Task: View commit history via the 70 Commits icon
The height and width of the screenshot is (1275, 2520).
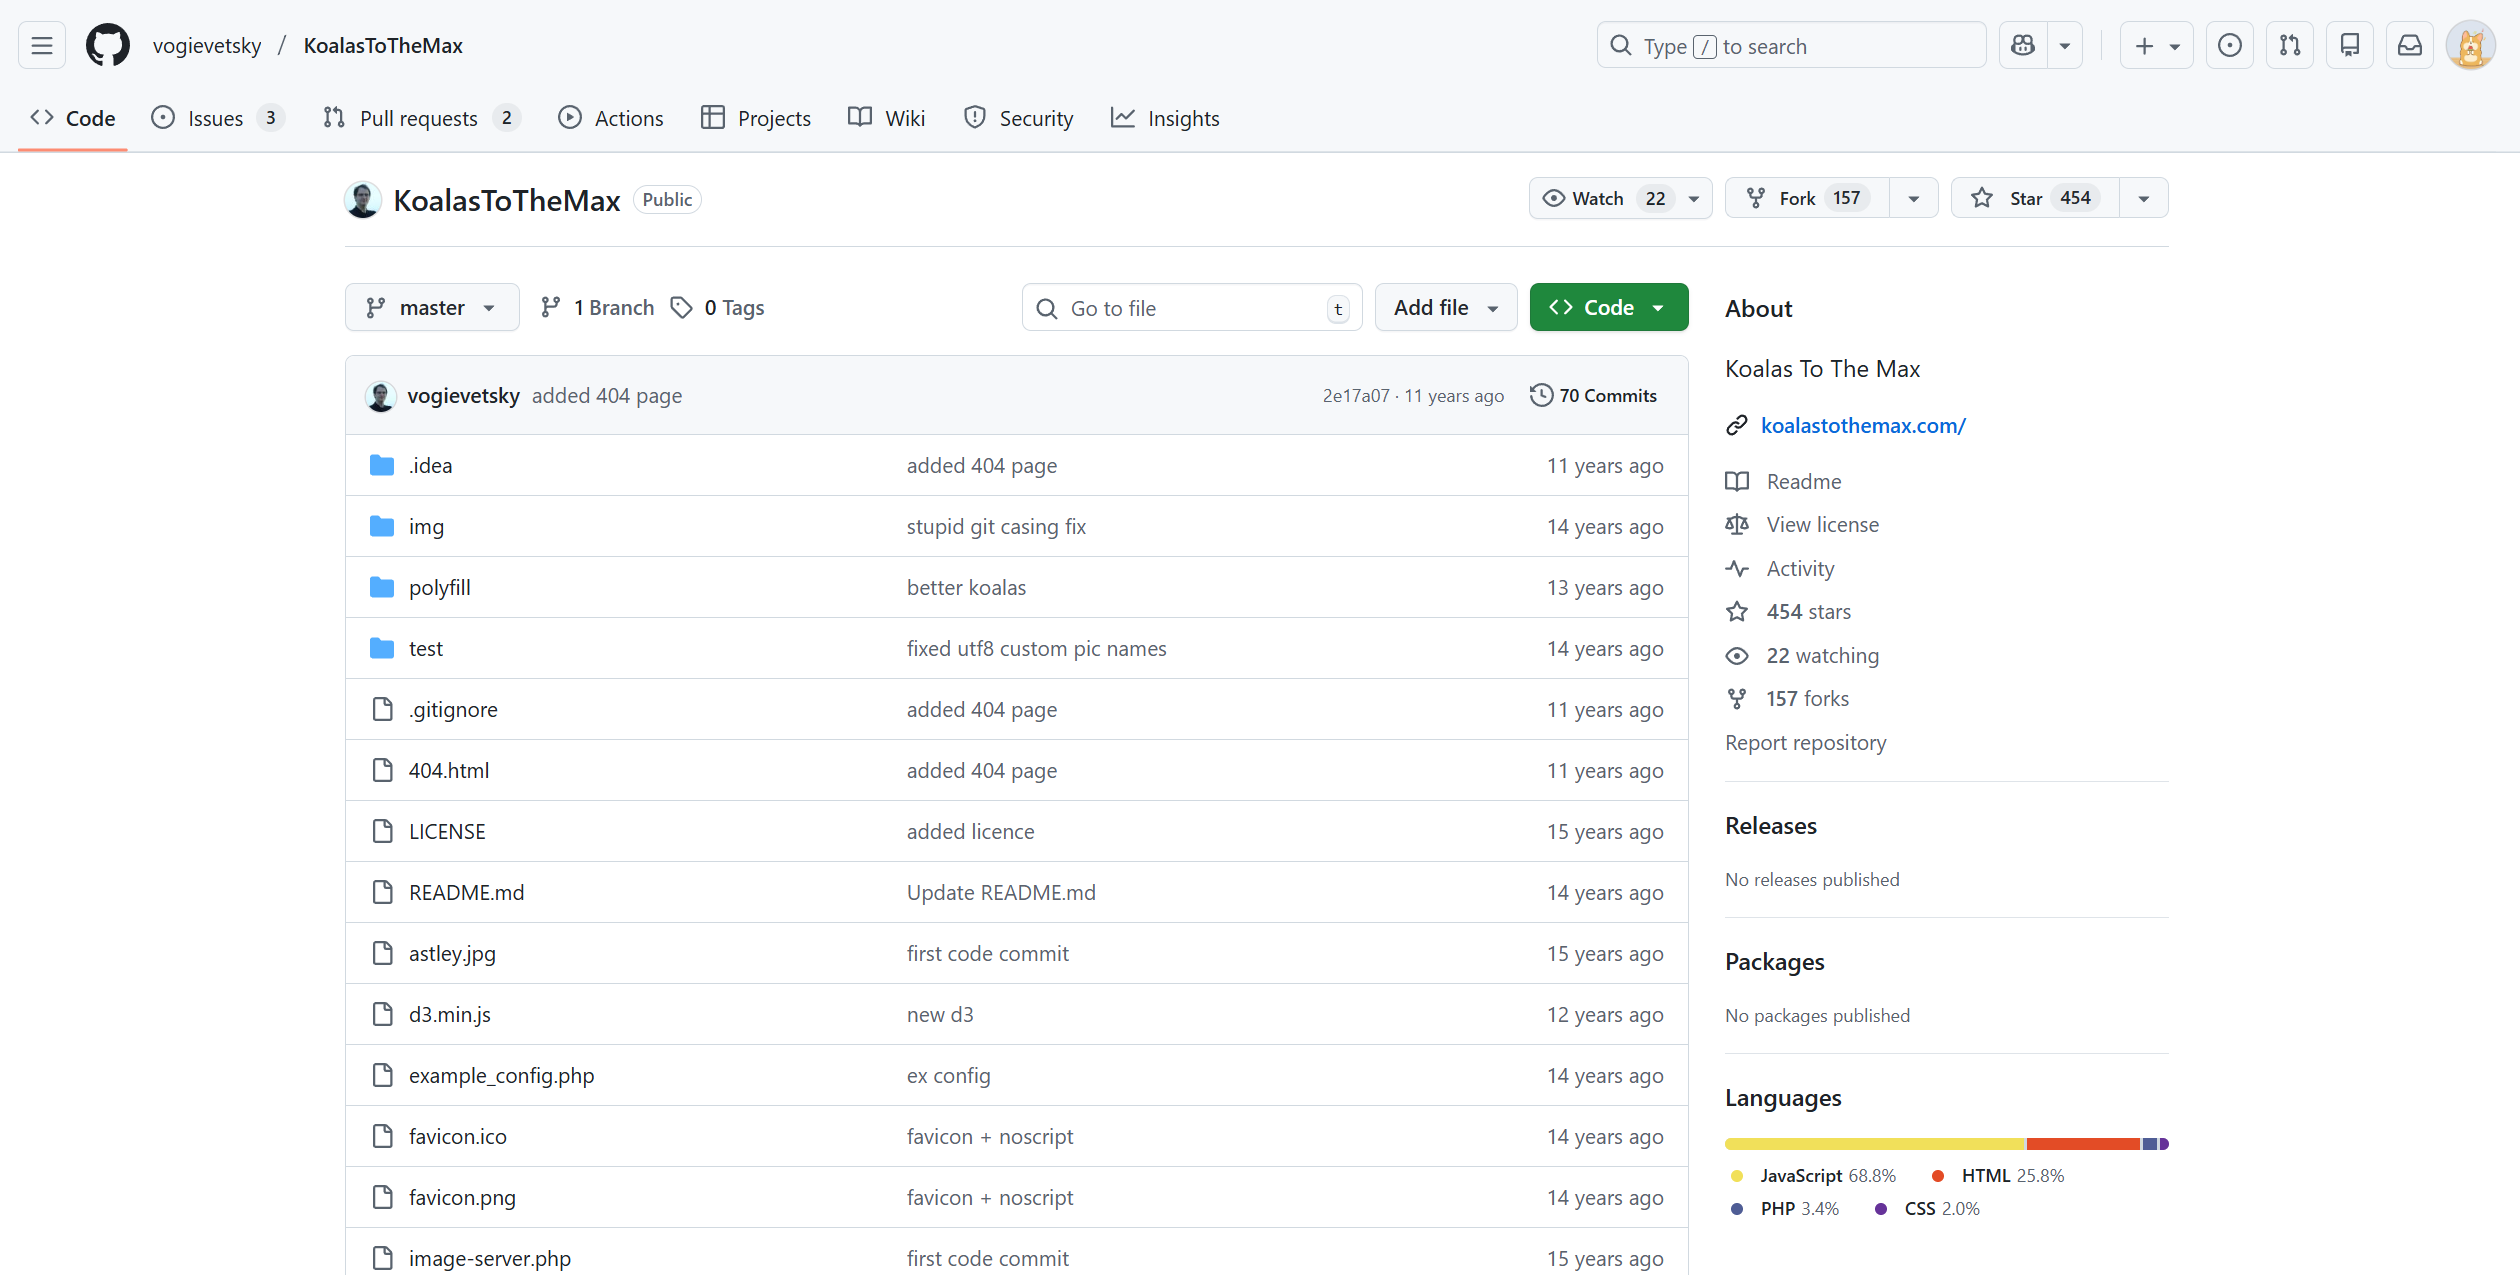Action: pyautogui.click(x=1540, y=395)
